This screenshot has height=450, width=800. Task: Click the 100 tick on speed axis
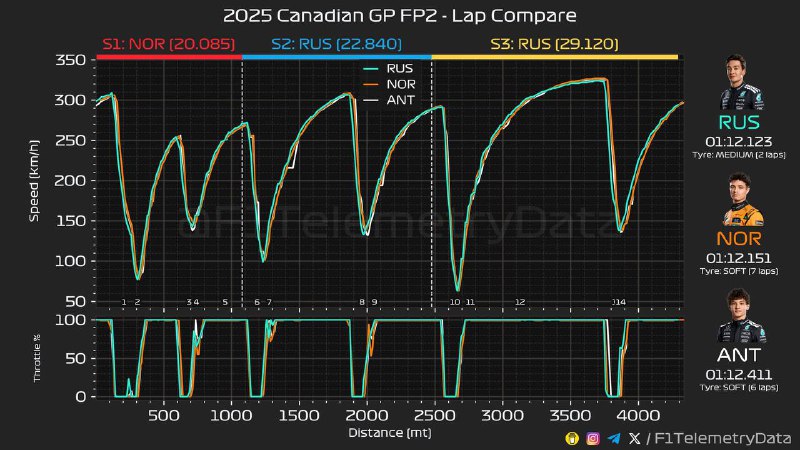(70, 261)
